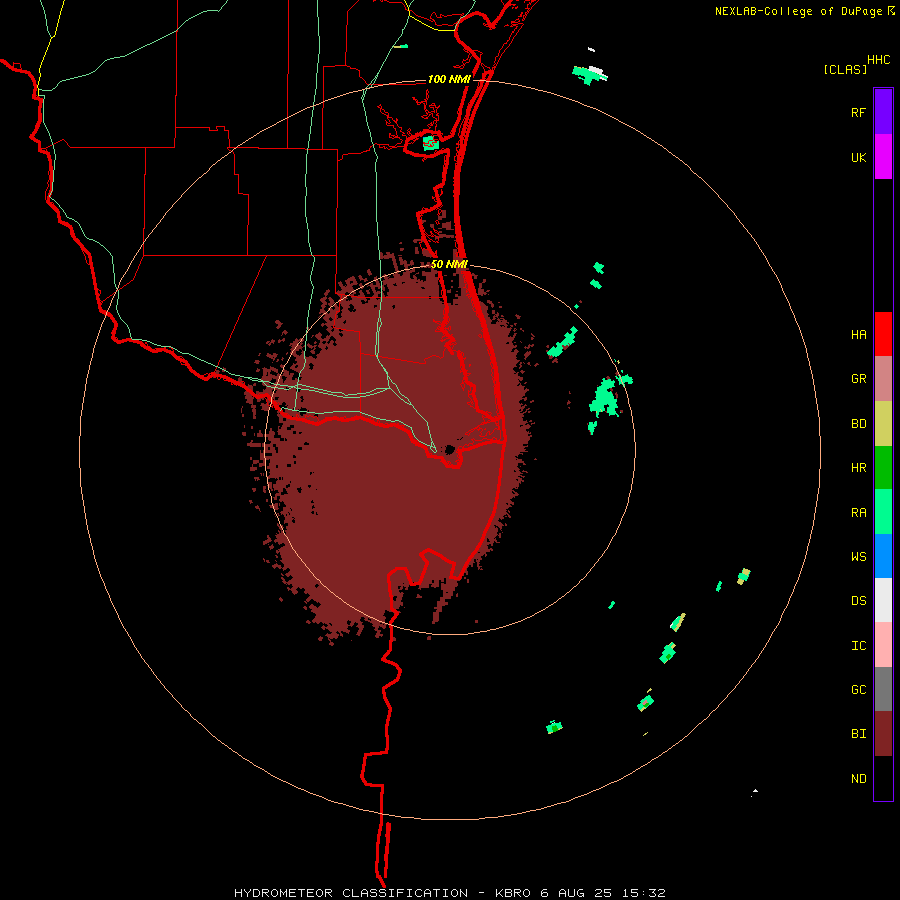
Task: Click the ND black legend swatch
Action: tap(883, 778)
